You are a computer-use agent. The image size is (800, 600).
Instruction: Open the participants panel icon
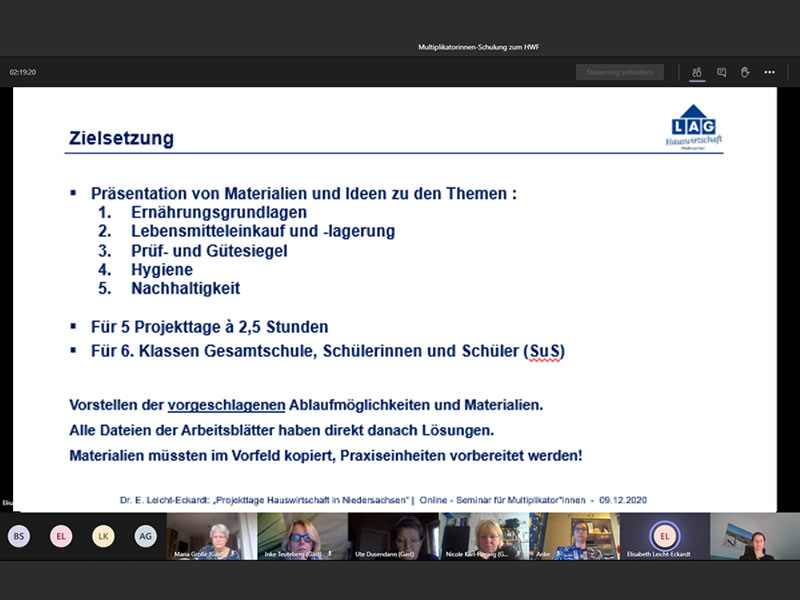(x=696, y=72)
